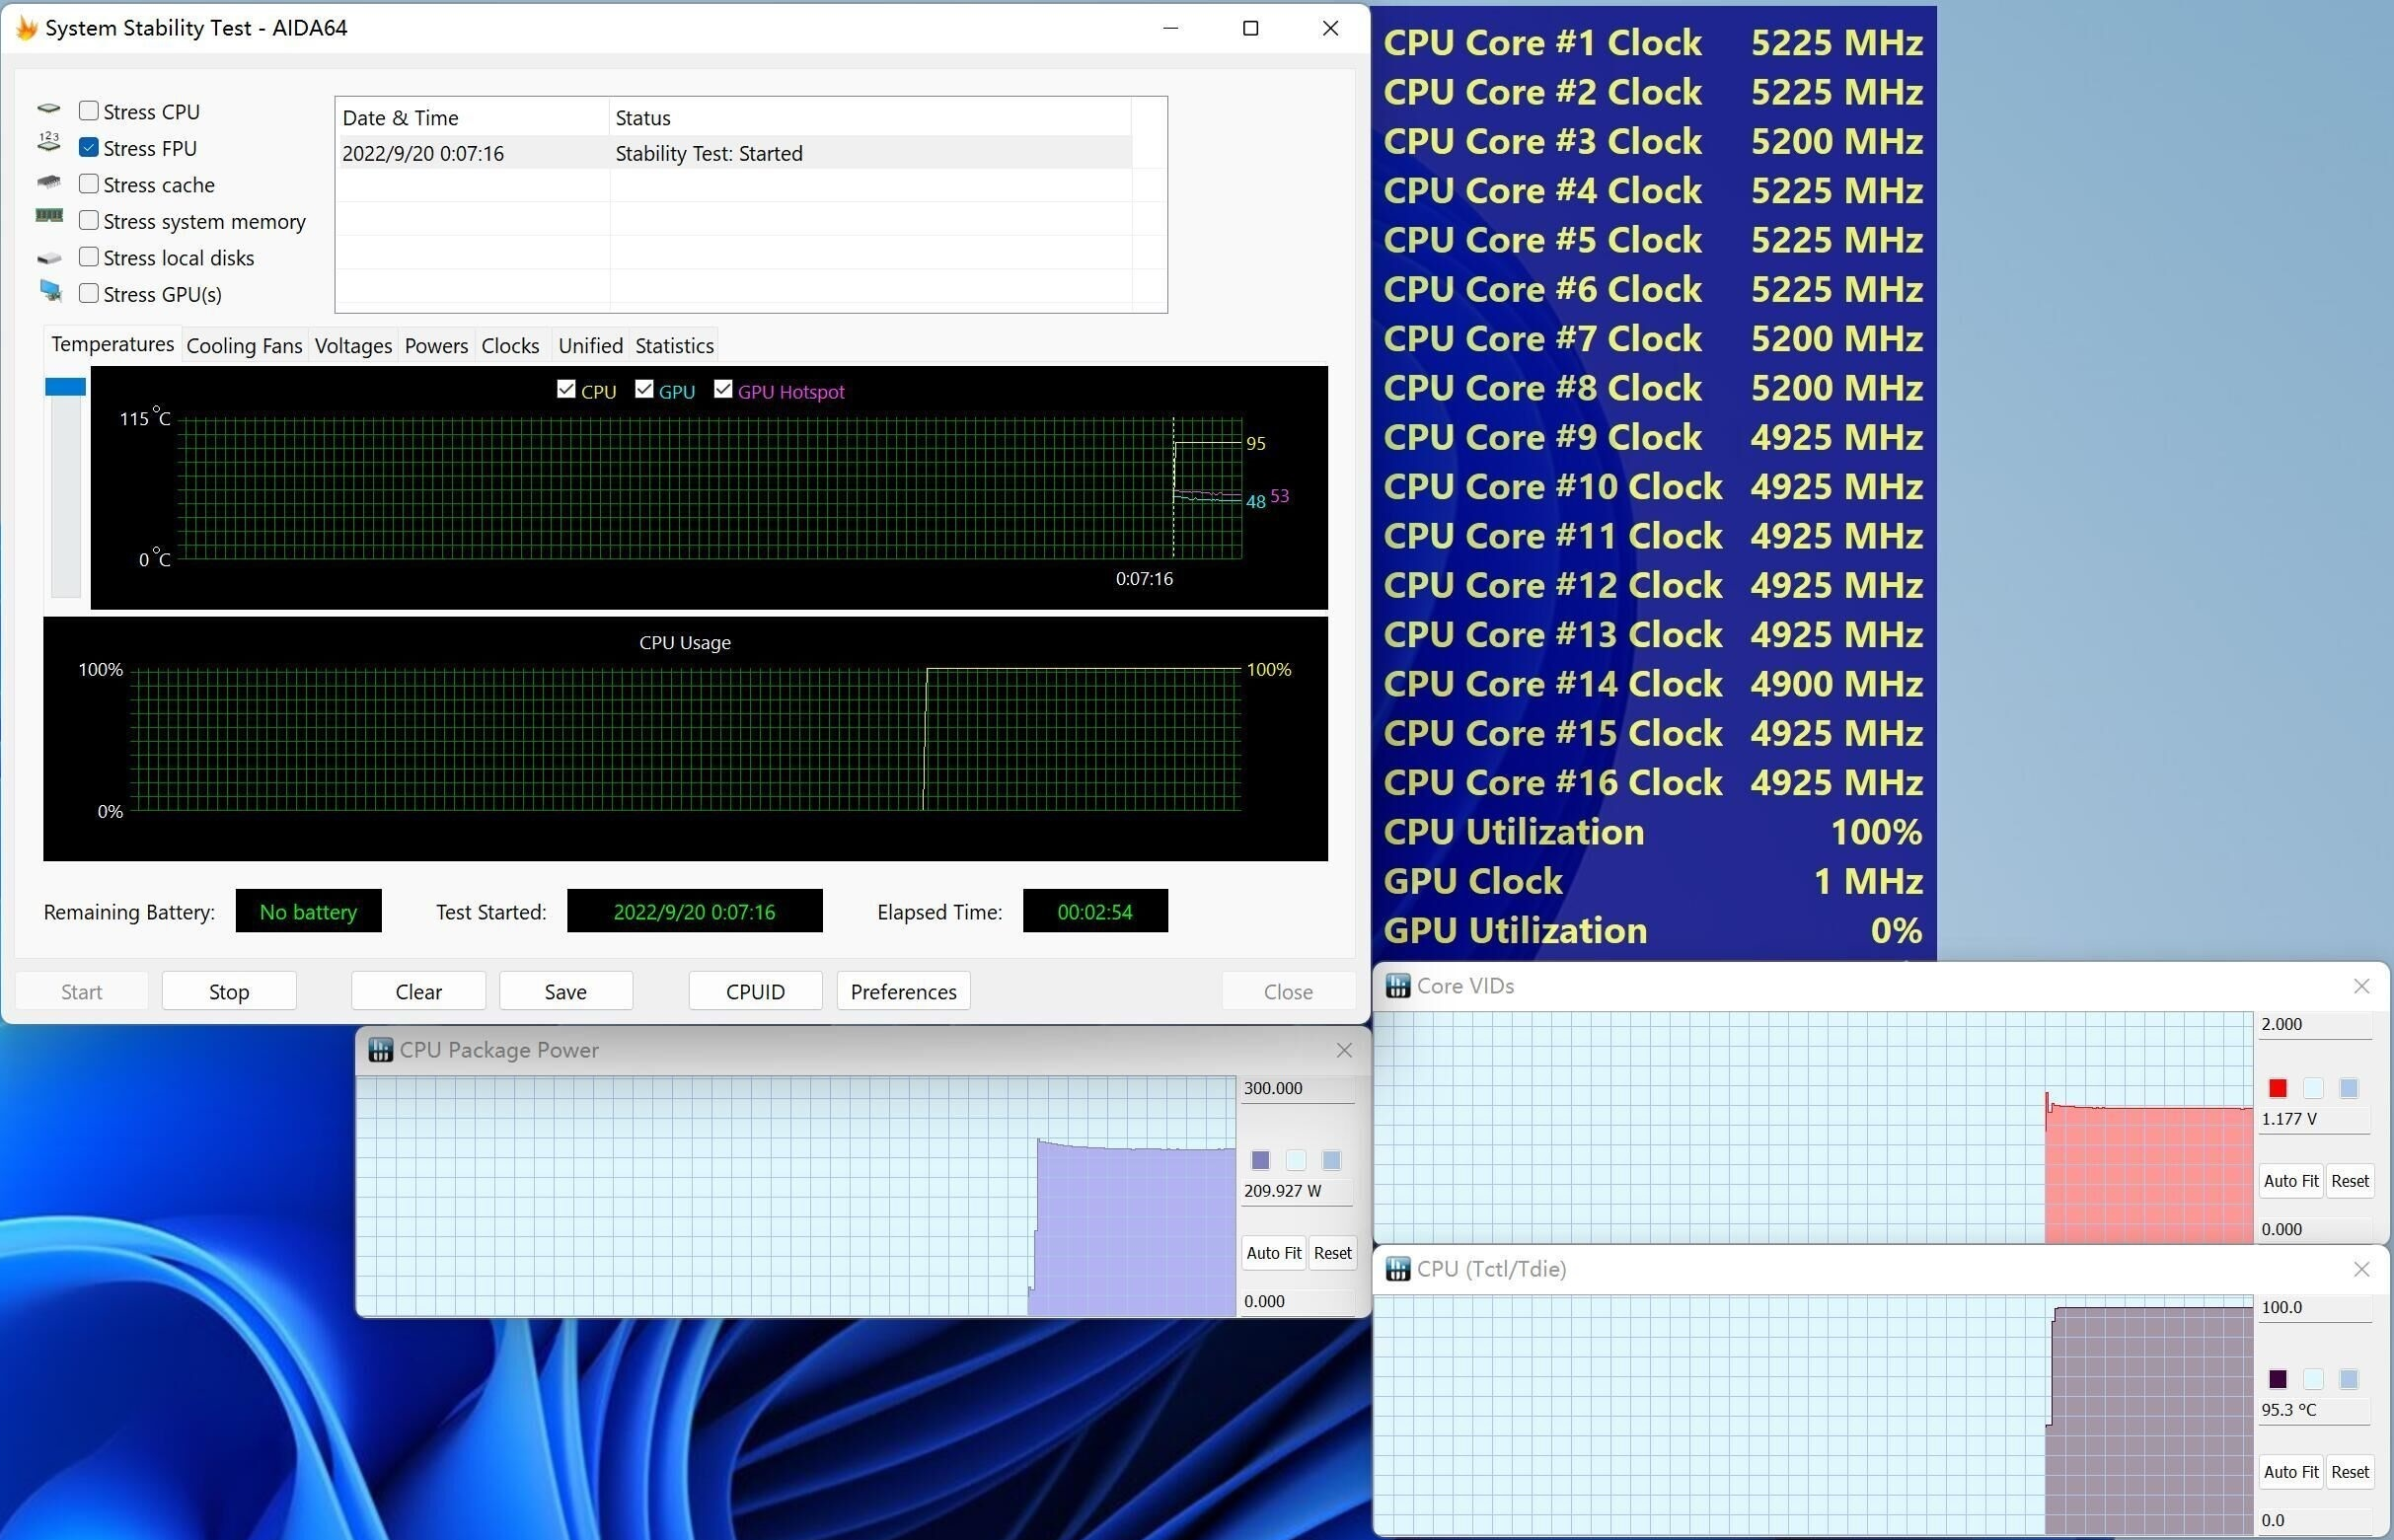Click the local disks drive icon

[x=49, y=258]
